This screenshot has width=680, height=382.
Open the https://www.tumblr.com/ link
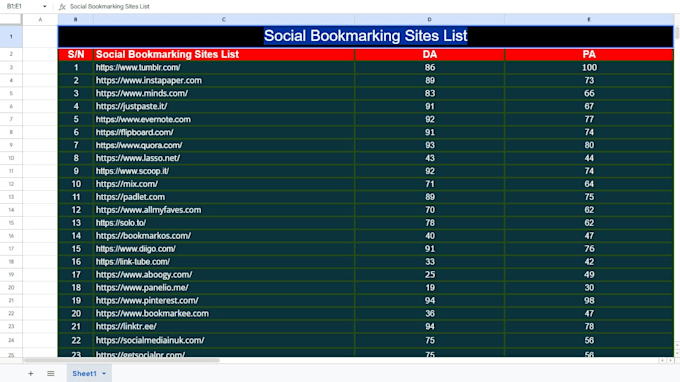[138, 67]
